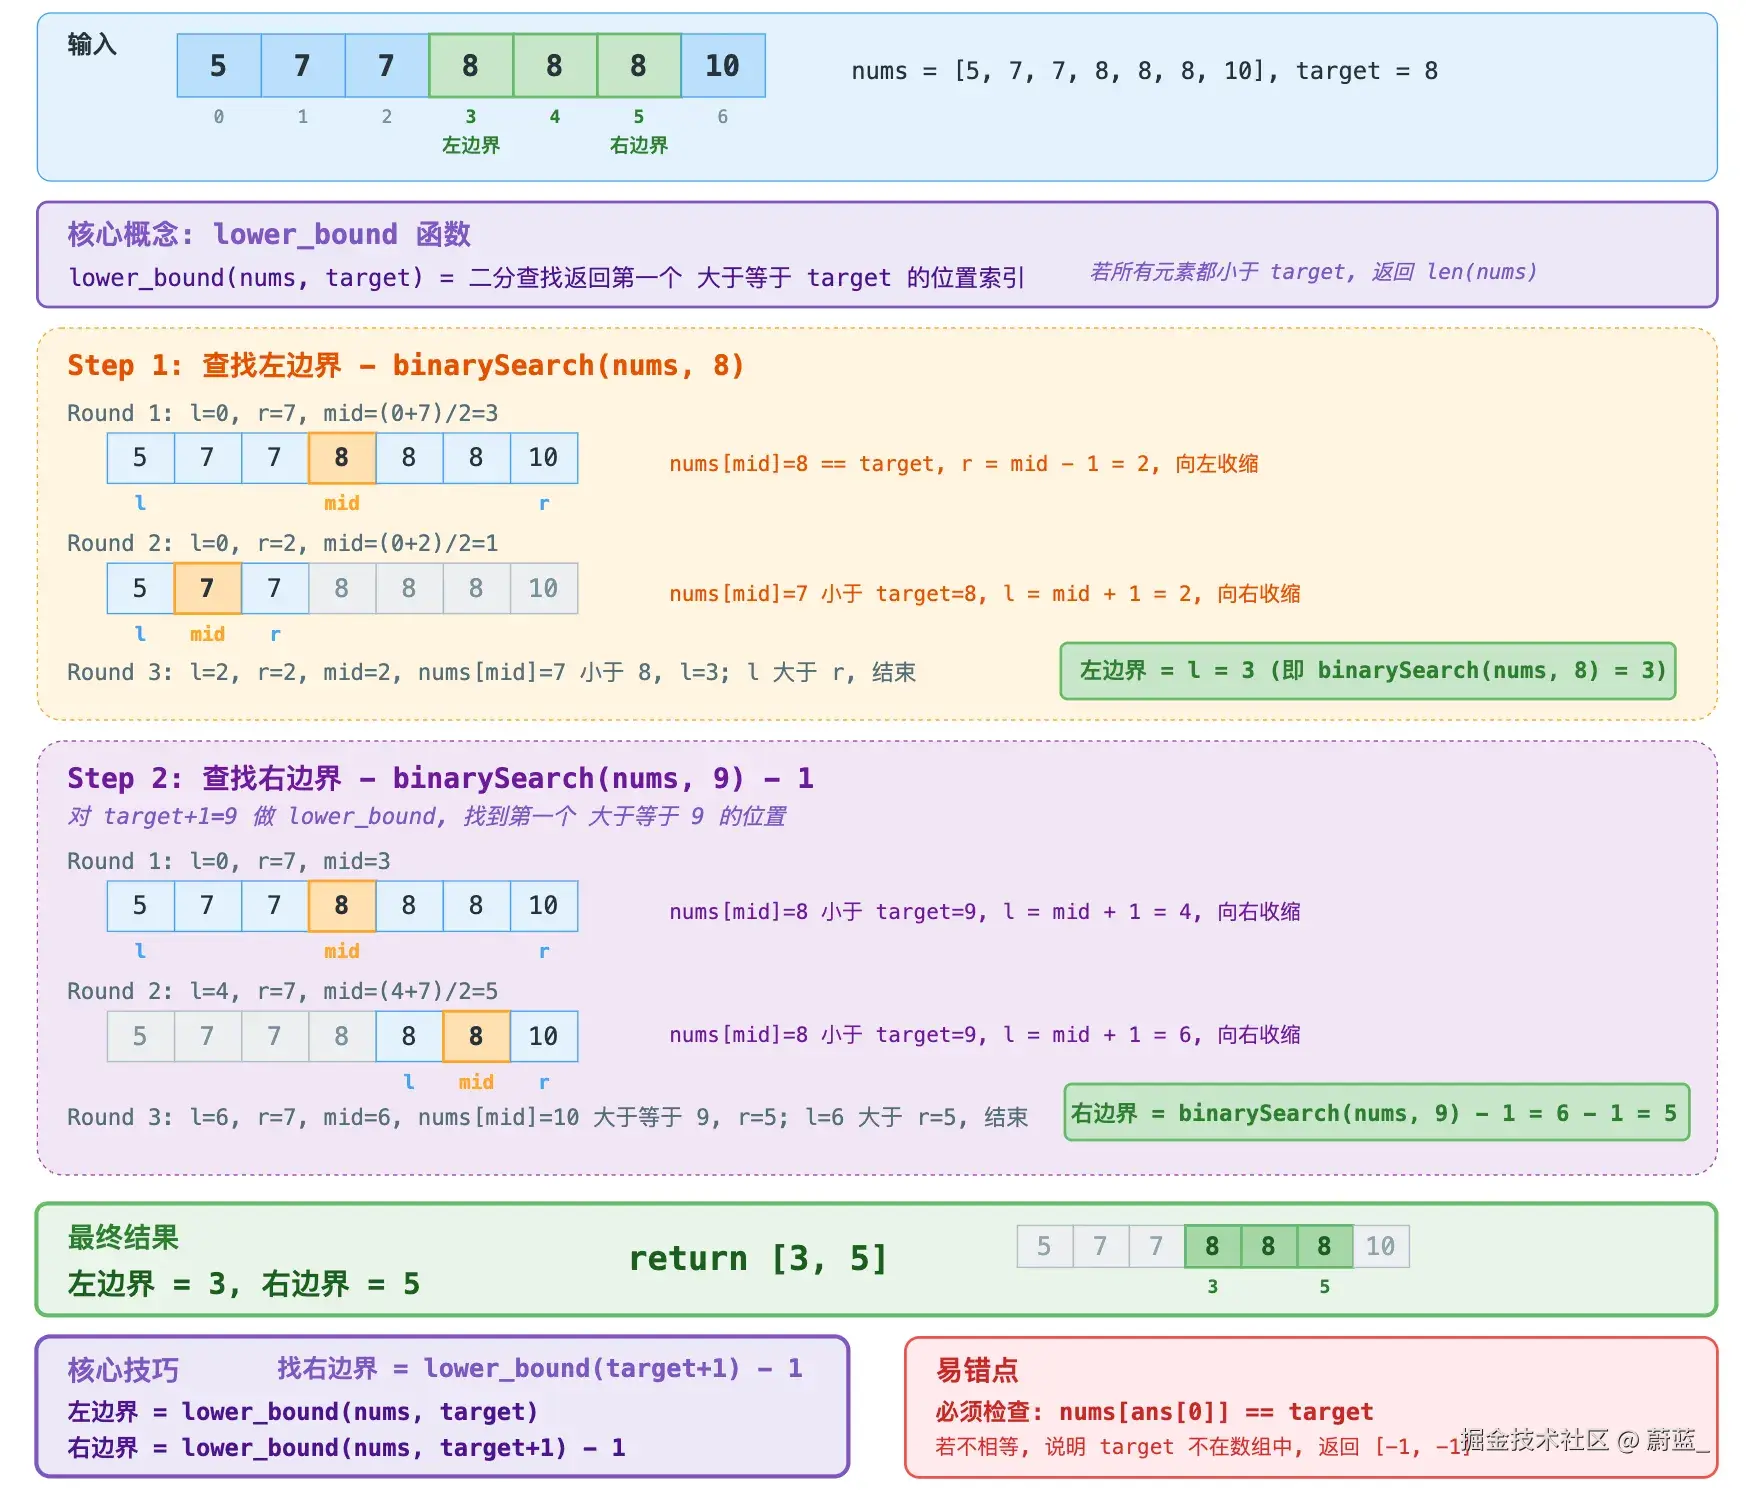The height and width of the screenshot is (1490, 1746).
Task: Click the orange mid cell in Step 1 Round 1
Action: tap(341, 457)
